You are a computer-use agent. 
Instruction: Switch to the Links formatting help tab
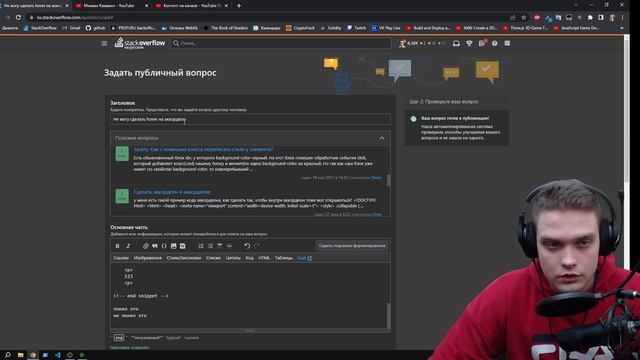point(121,258)
